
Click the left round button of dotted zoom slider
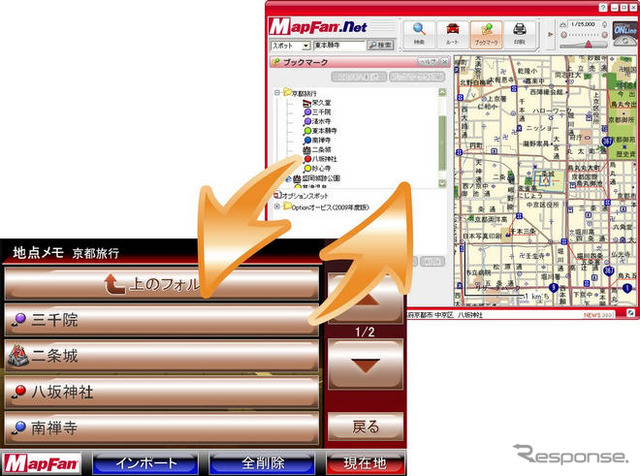564,35
